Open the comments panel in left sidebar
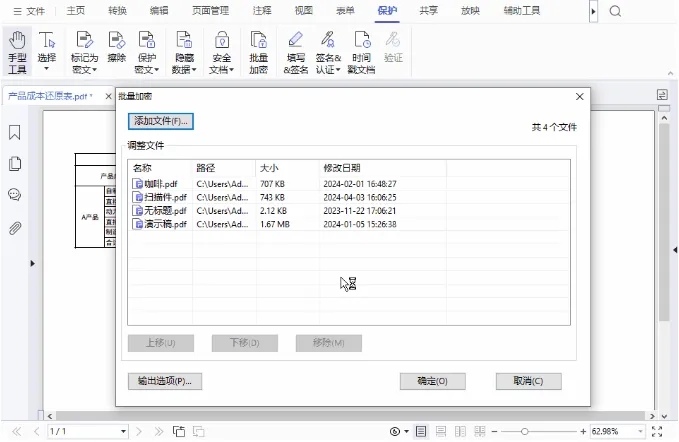The width and height of the screenshot is (679, 442). 15,195
